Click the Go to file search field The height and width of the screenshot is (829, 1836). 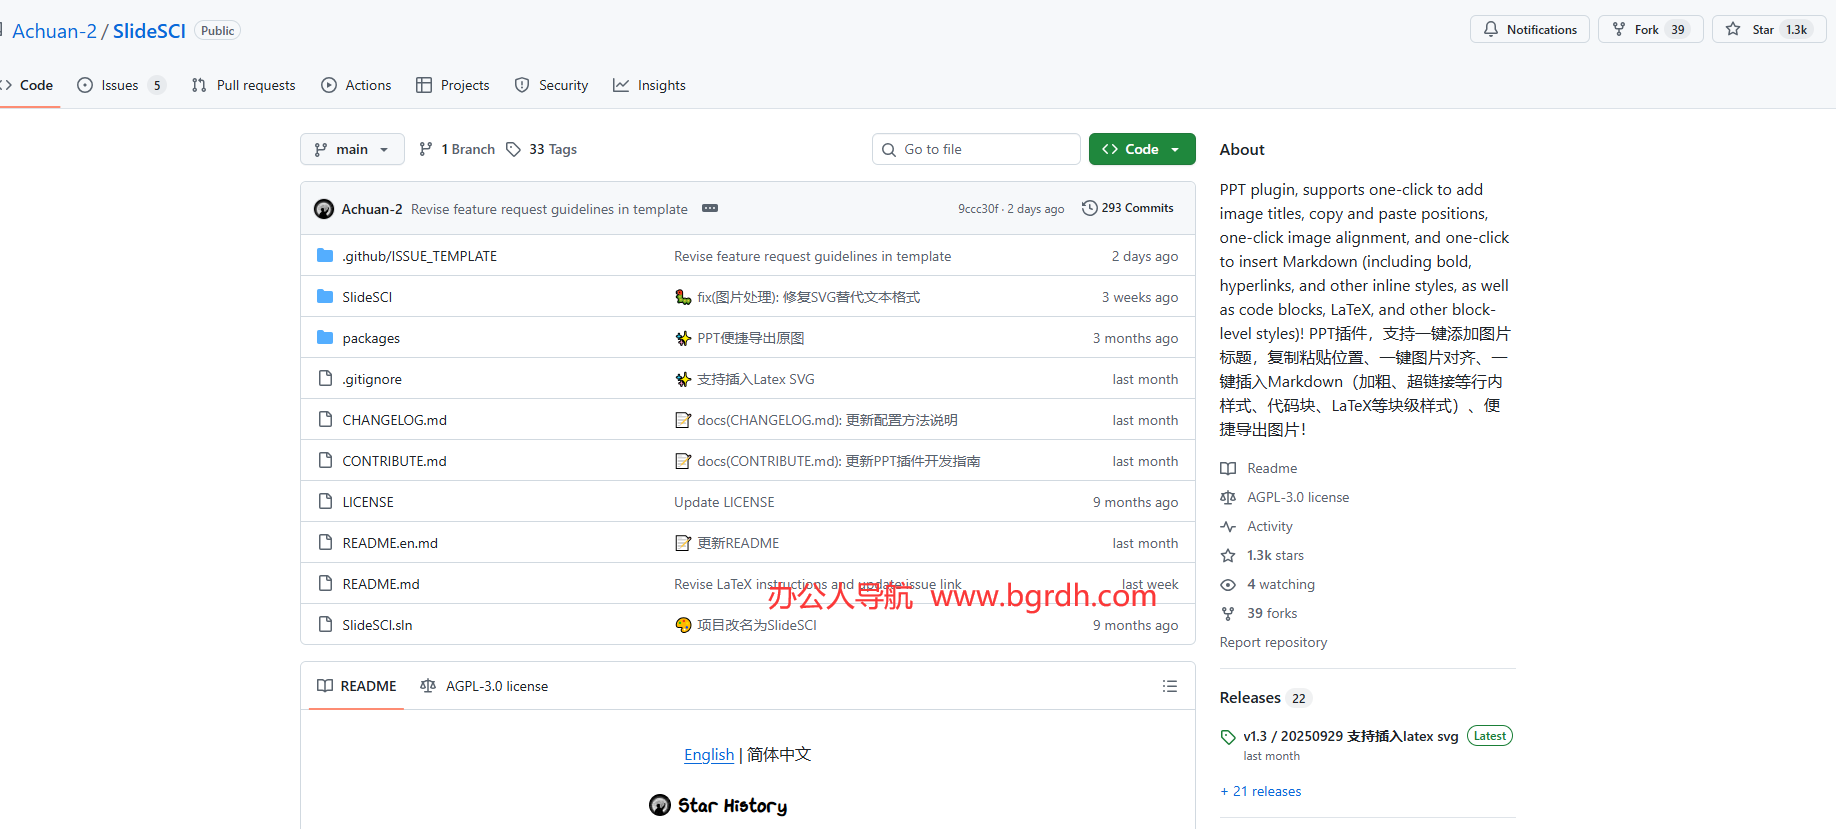tap(976, 149)
